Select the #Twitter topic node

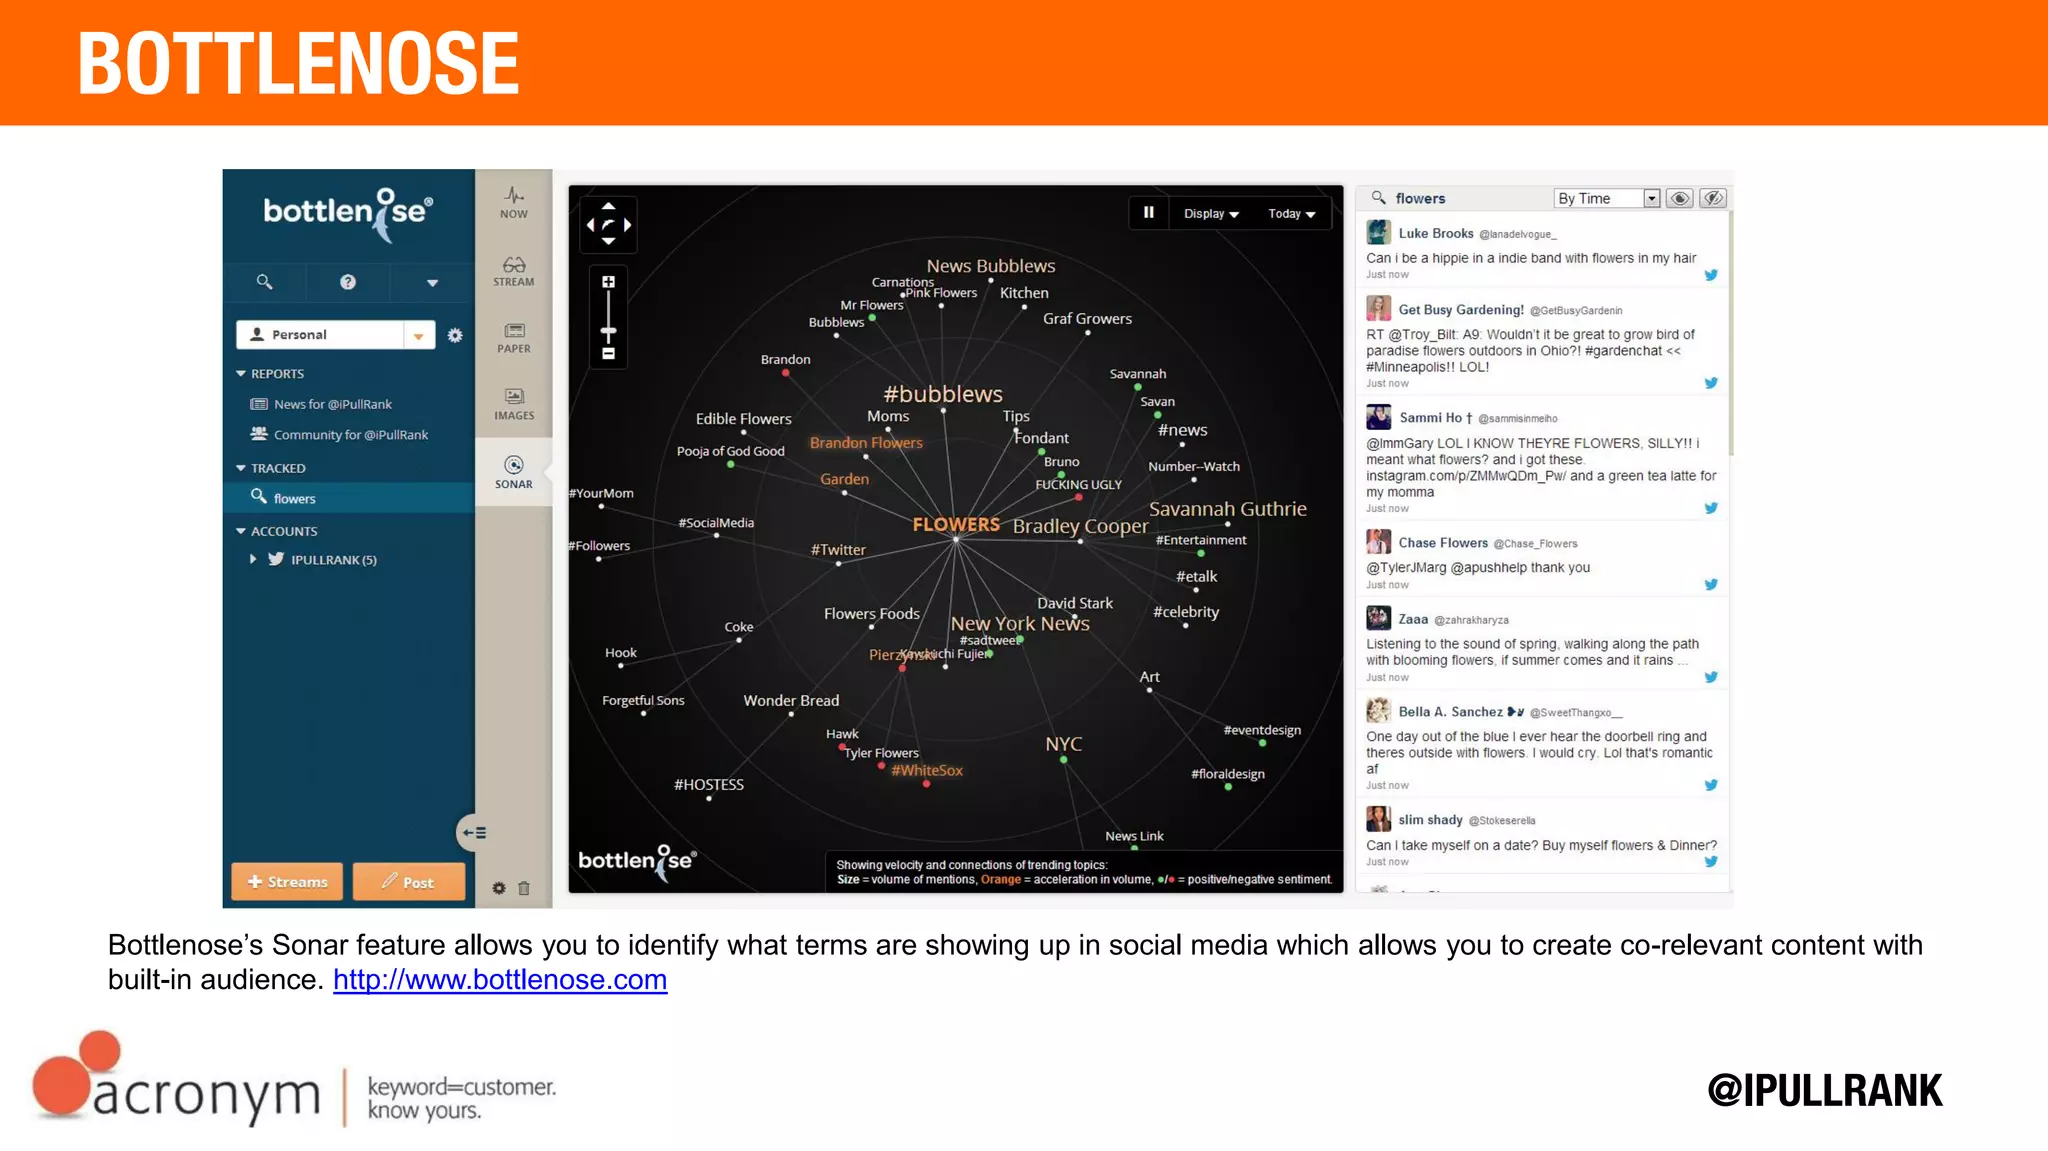[838, 550]
